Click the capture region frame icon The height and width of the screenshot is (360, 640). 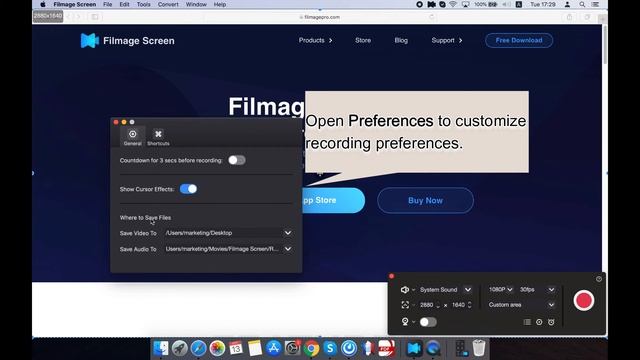coord(405,305)
